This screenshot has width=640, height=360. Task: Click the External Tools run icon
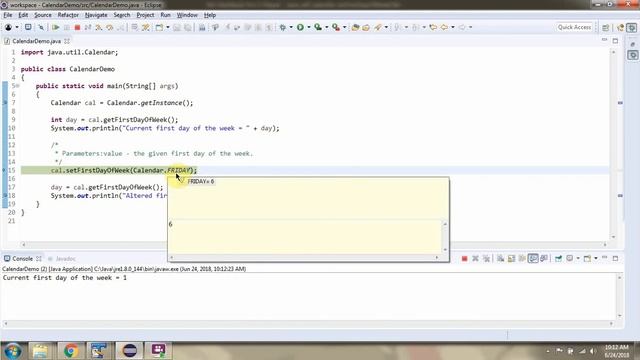click(x=336, y=27)
